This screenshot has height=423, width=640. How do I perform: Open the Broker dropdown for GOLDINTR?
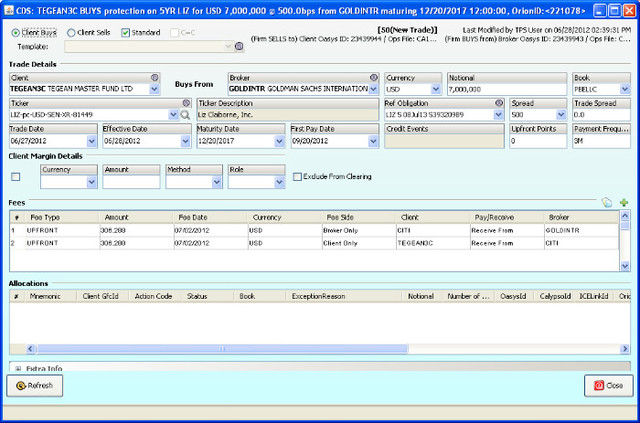pos(373,89)
